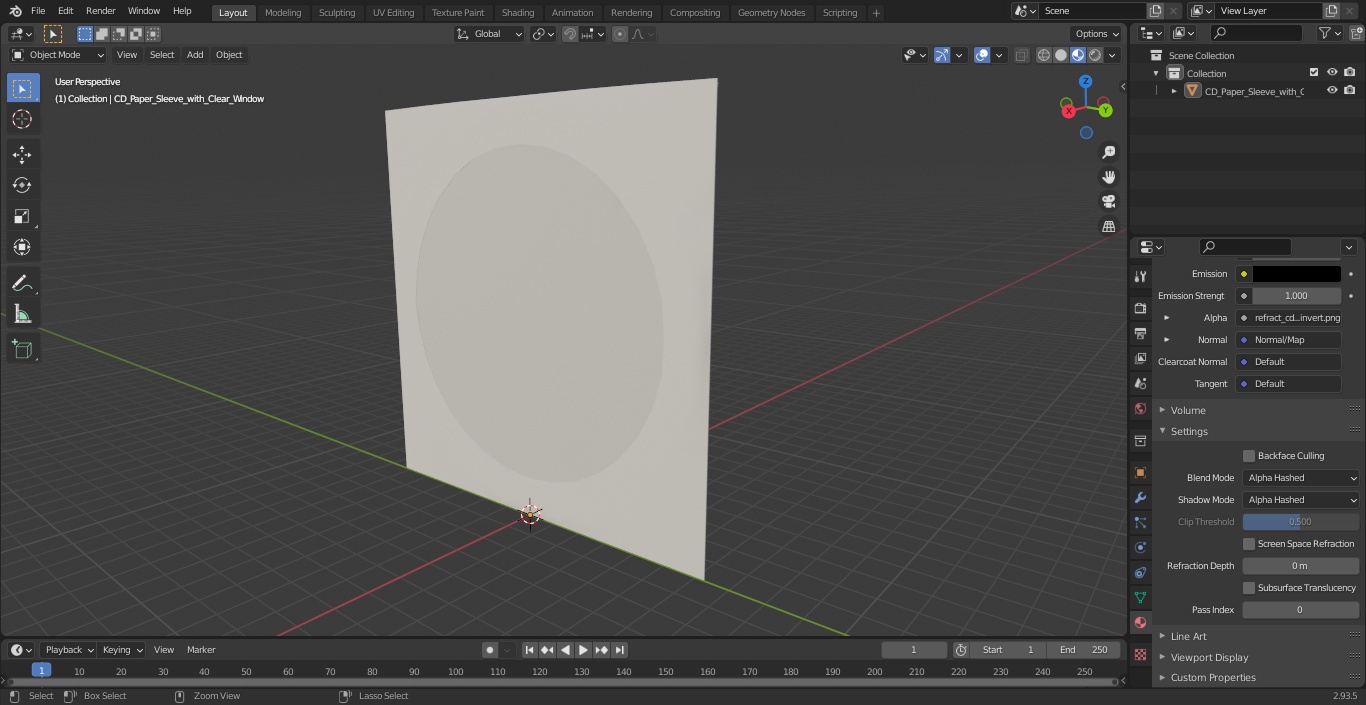Viewport: 1366px width, 705px height.
Task: Open the Render properties tab icon
Action: pos(1140,308)
